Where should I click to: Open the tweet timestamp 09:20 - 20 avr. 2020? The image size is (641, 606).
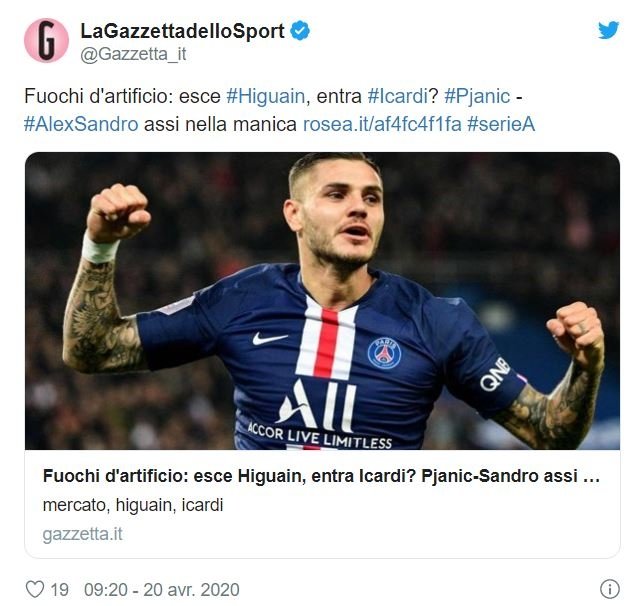point(162,590)
